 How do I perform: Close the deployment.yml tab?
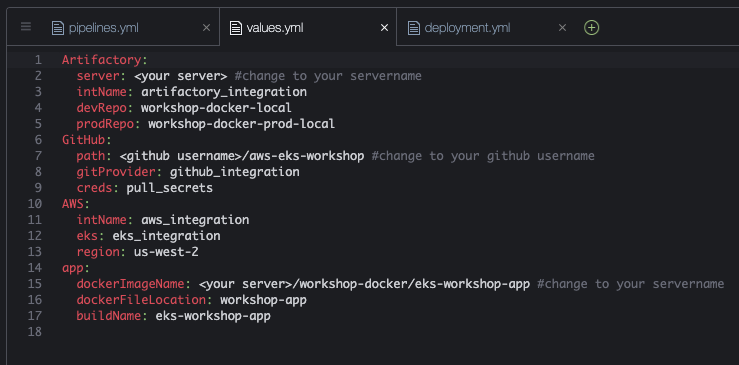click(562, 28)
